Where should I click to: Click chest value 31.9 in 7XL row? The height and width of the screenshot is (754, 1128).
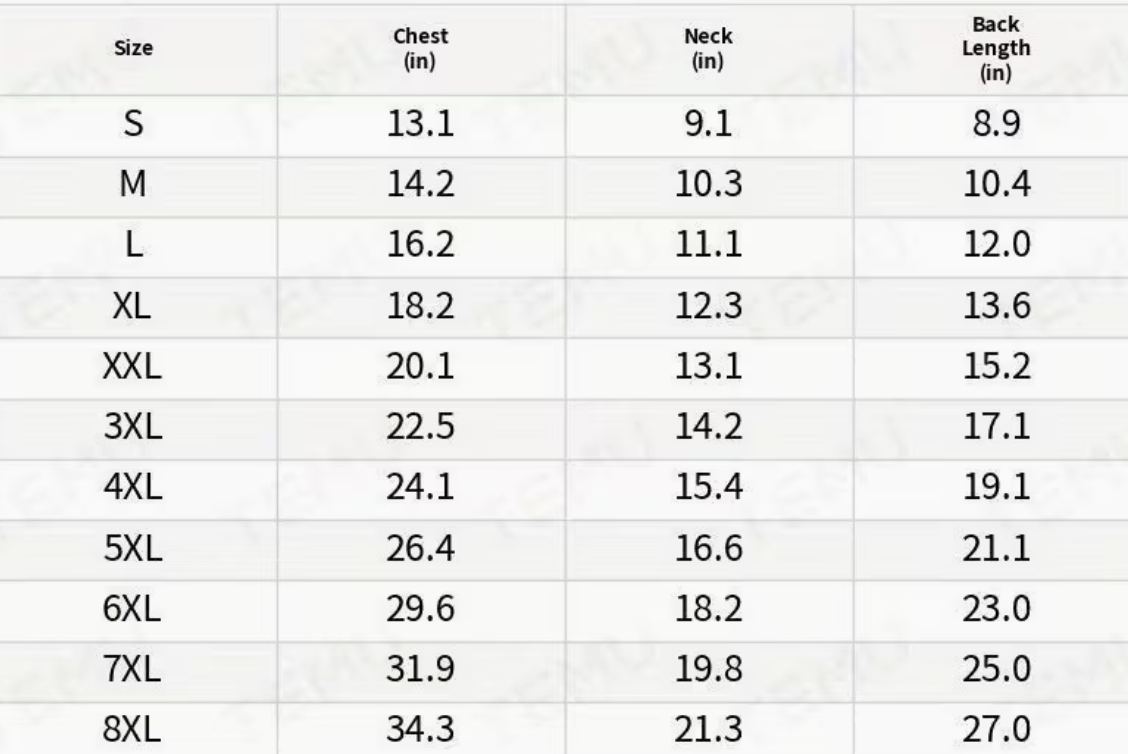pyautogui.click(x=421, y=669)
